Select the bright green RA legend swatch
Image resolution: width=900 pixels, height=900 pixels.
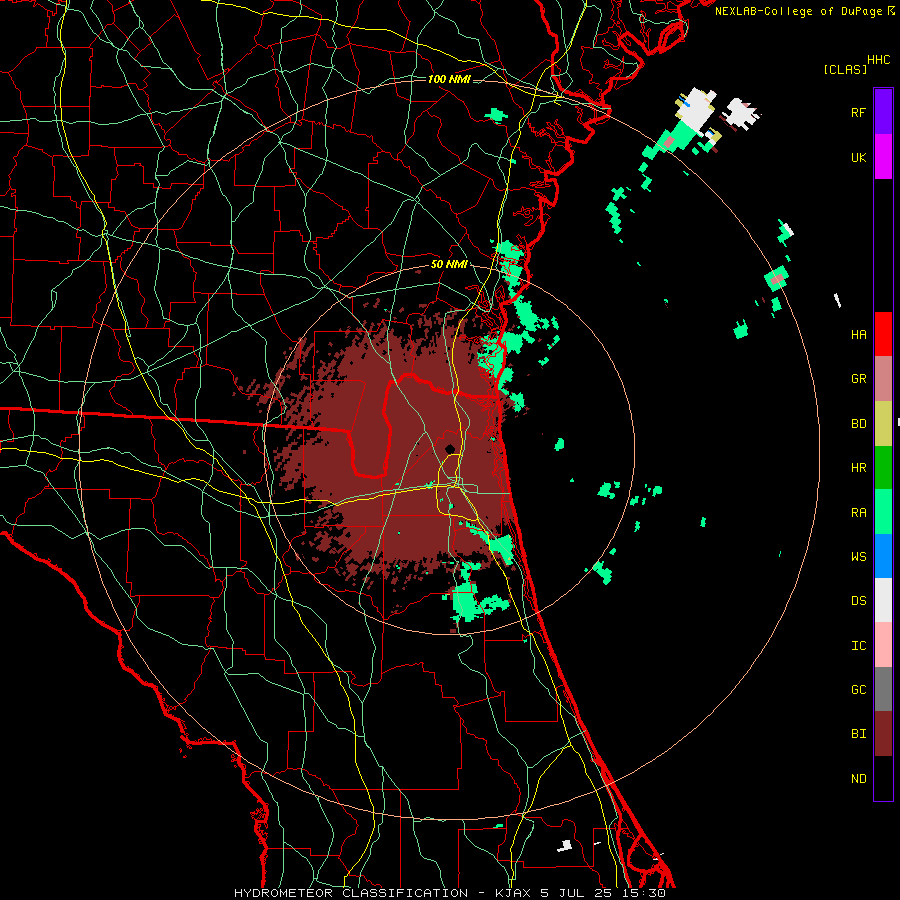[x=883, y=512]
